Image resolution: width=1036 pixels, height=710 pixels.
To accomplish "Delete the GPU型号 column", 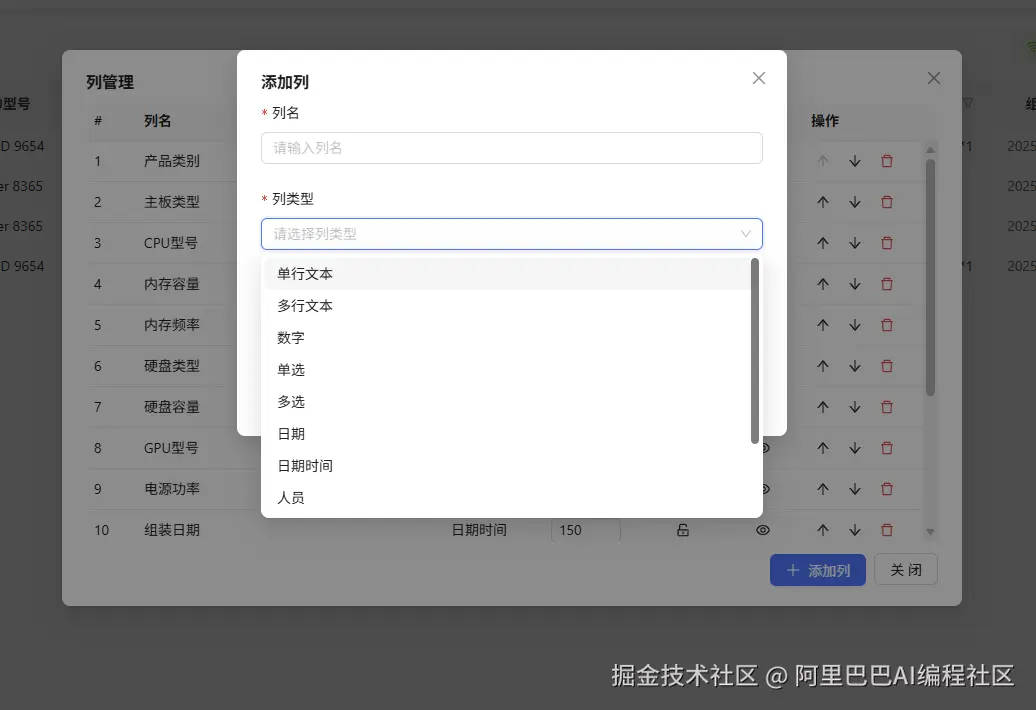I will pos(887,448).
